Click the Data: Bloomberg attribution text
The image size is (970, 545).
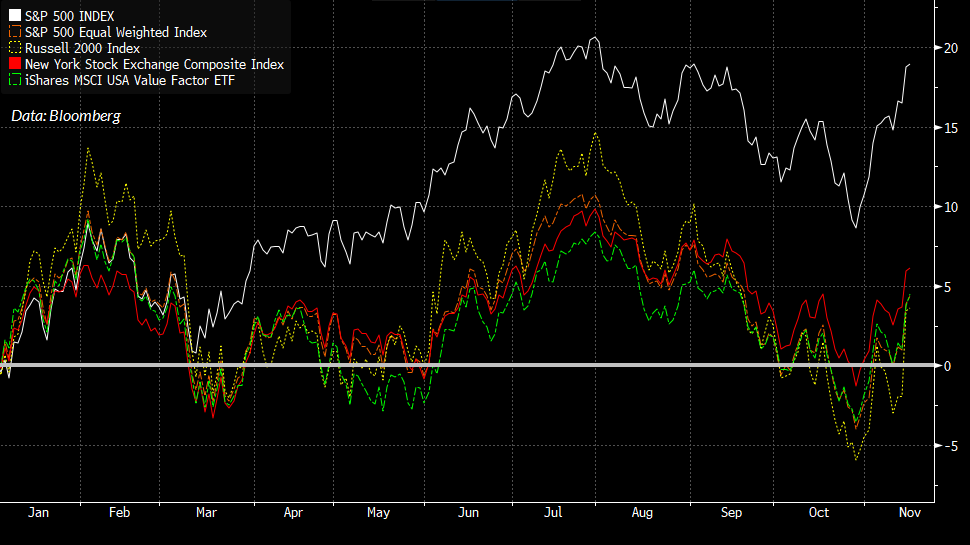(66, 116)
